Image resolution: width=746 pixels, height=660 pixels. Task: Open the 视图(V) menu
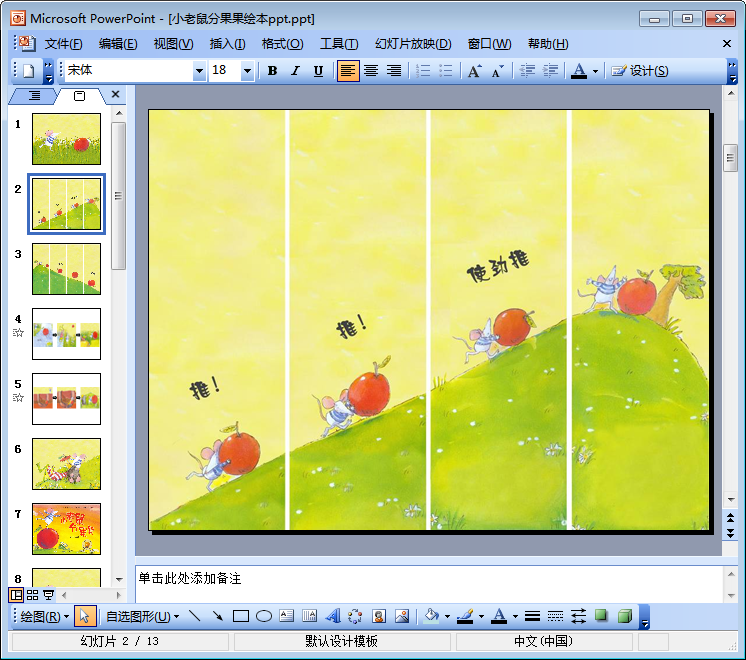[173, 44]
